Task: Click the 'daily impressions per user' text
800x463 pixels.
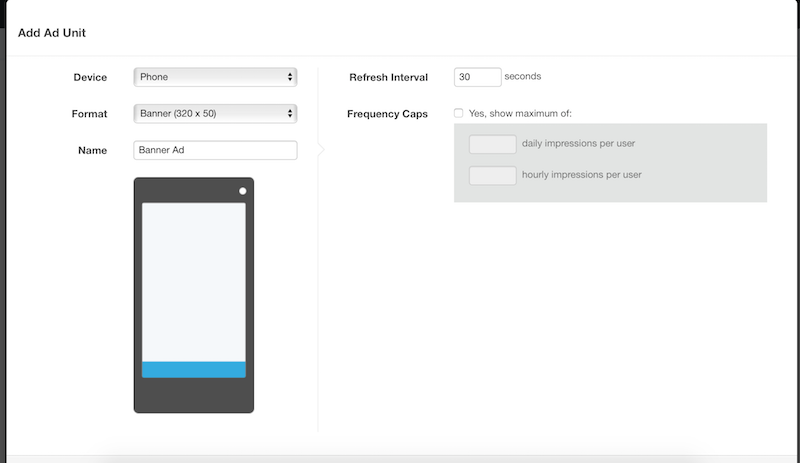Action: tap(578, 143)
